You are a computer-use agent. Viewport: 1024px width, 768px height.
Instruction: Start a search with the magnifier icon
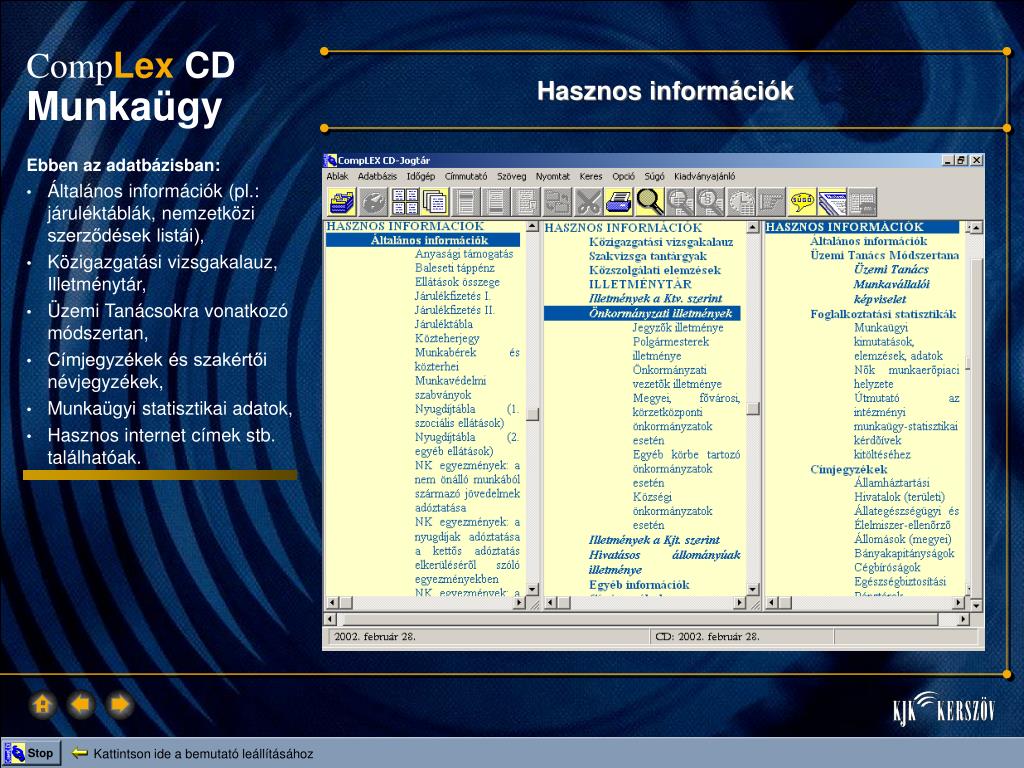(650, 202)
